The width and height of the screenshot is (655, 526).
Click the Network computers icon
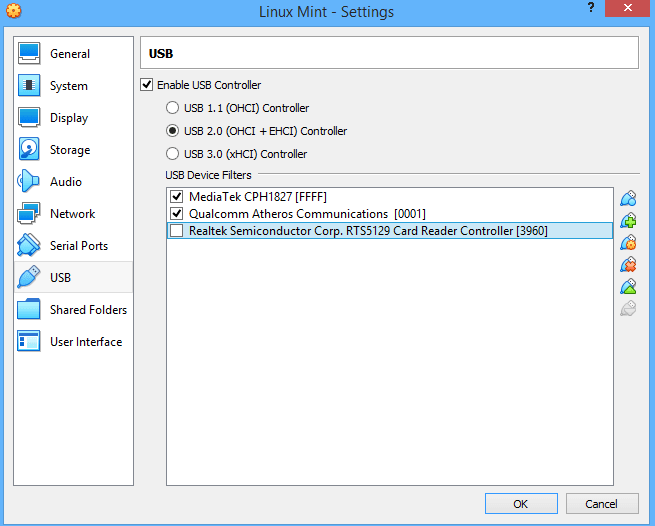click(29, 213)
